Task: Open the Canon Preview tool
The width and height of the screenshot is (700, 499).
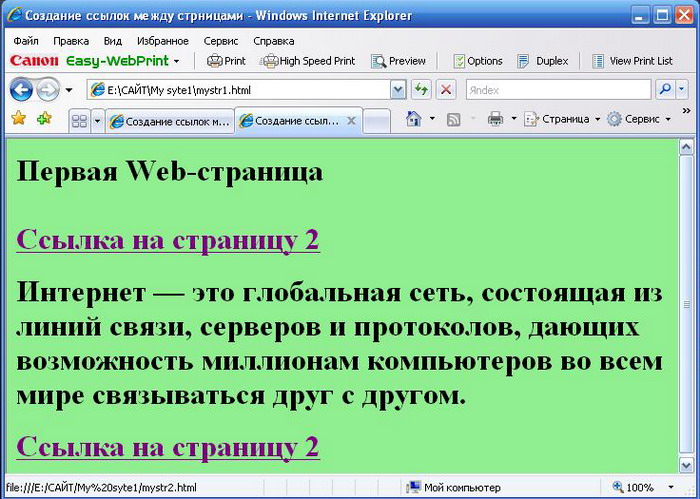Action: 399,61
